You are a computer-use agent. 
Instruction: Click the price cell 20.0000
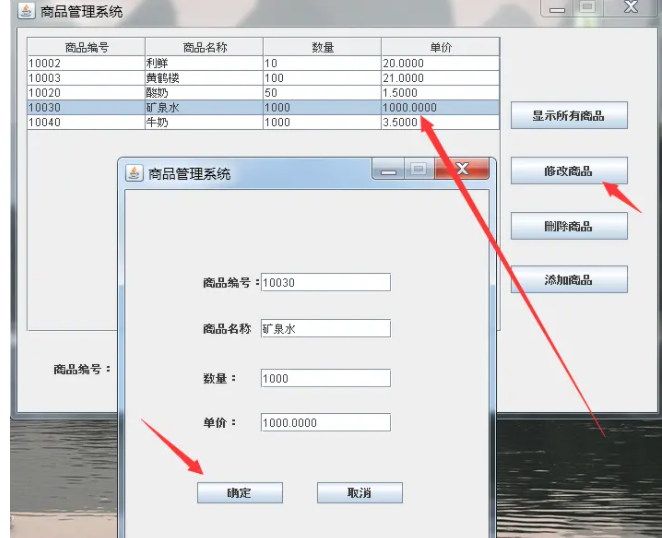441,63
